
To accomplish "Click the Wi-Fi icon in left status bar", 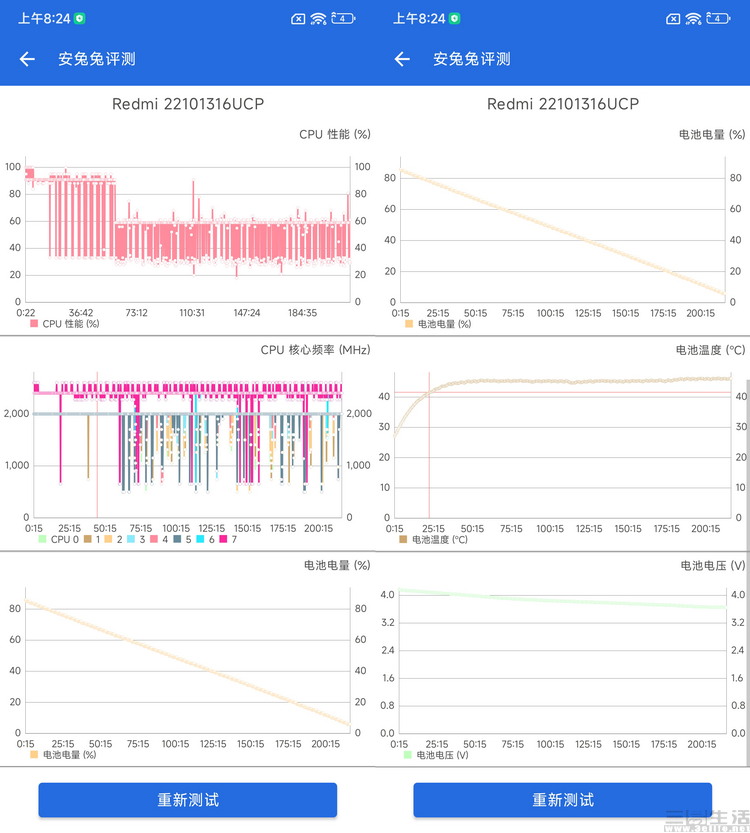I will [318, 18].
